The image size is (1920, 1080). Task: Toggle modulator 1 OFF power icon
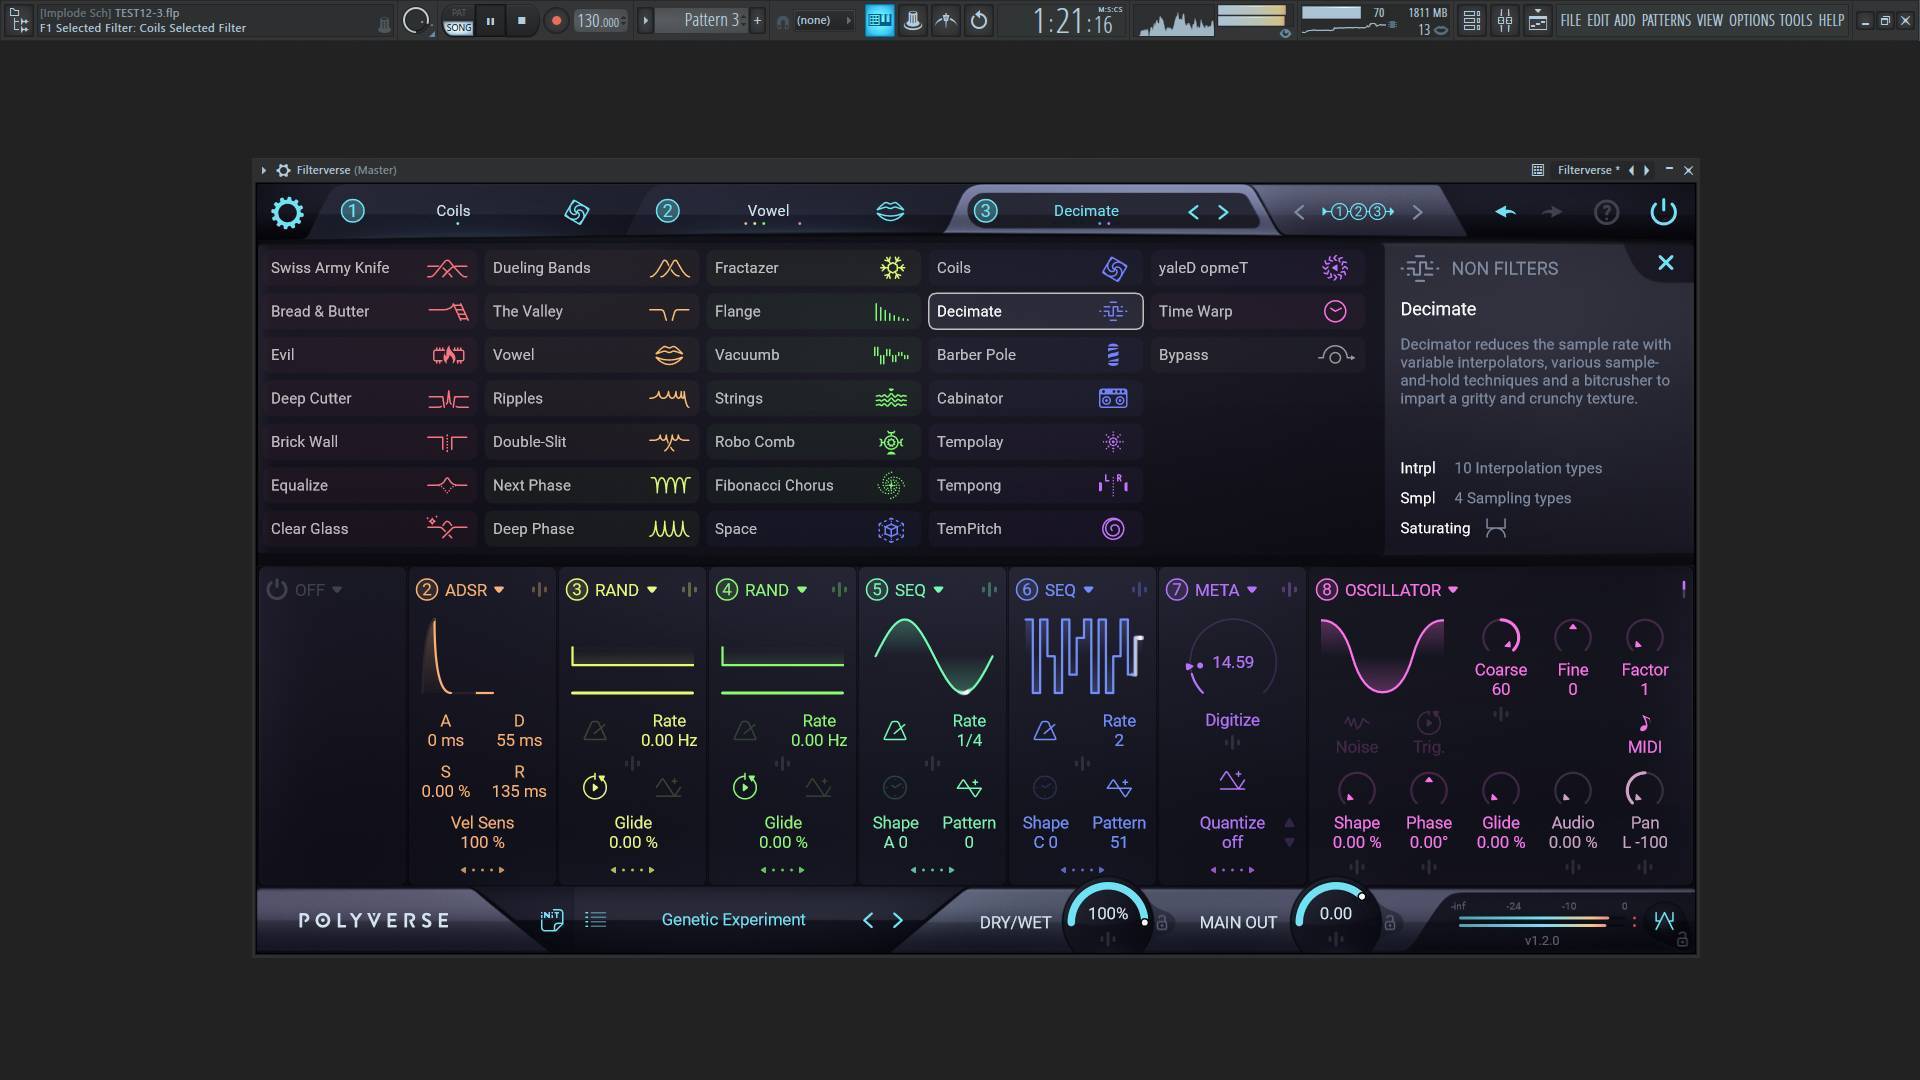click(x=277, y=590)
